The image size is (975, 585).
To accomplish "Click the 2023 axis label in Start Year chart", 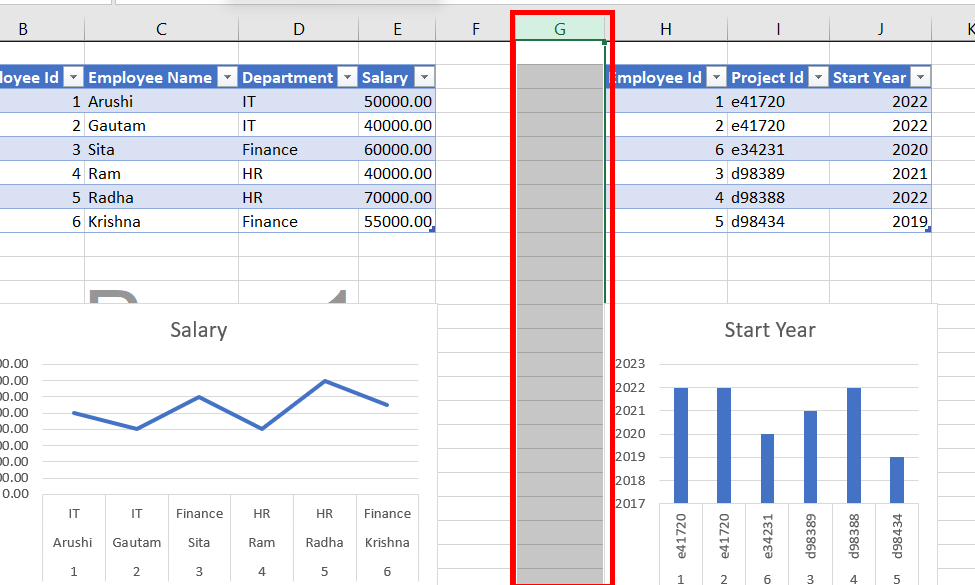I will click(630, 364).
